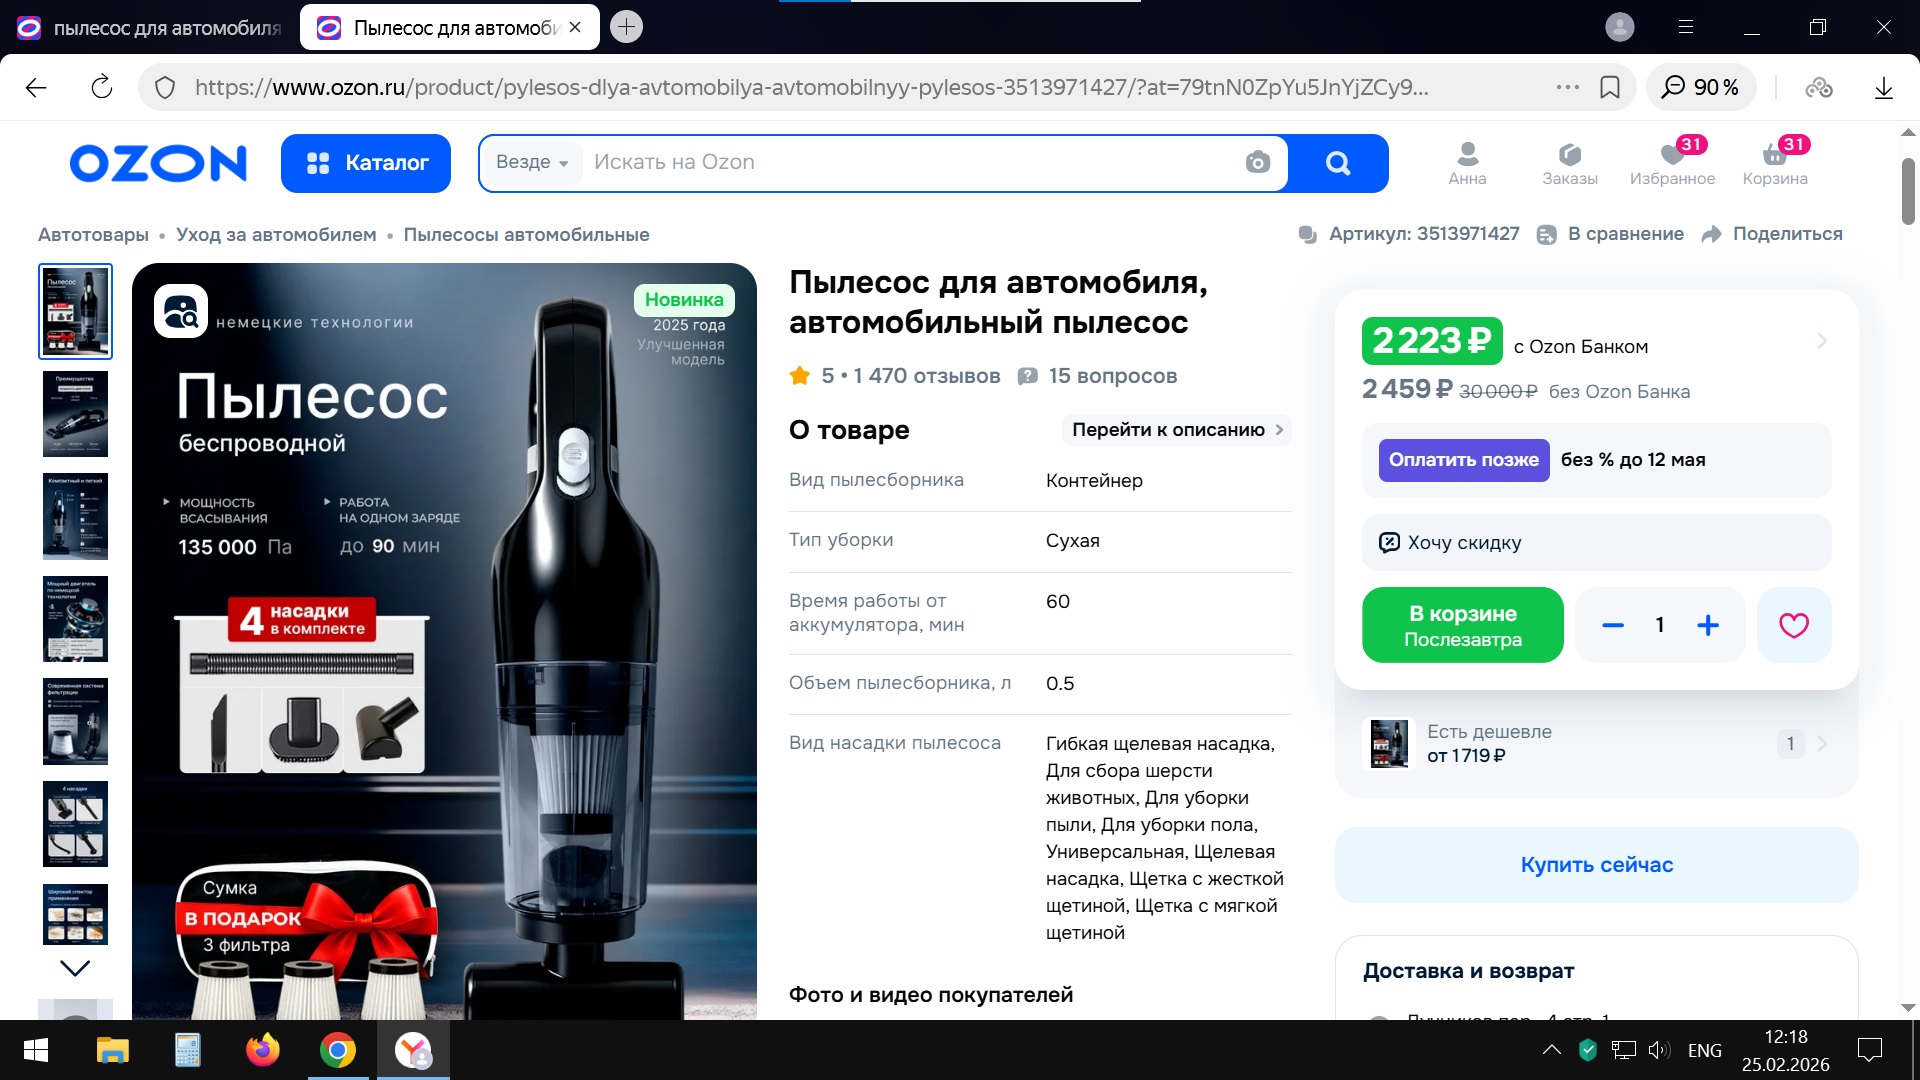Click the Анна profile icon

point(1467,155)
